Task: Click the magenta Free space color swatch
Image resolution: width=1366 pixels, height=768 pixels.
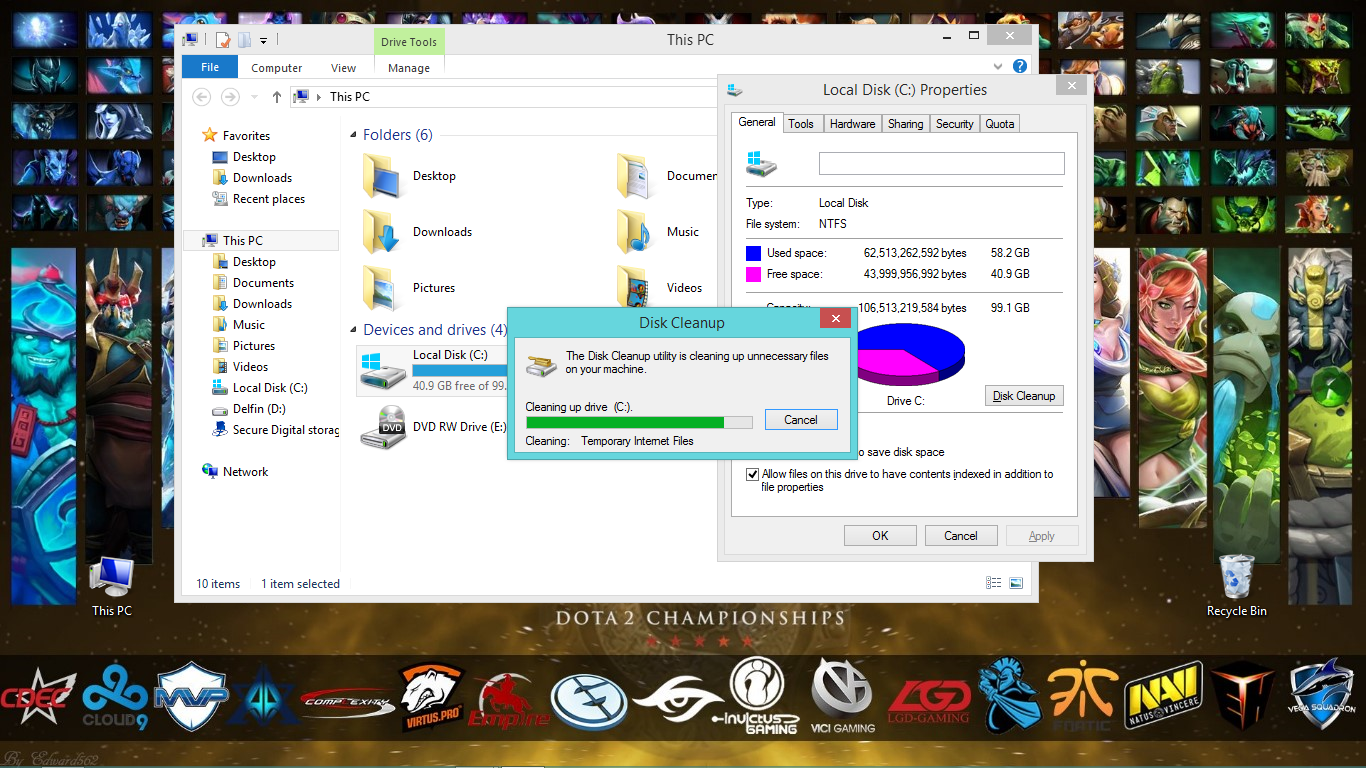Action: click(753, 274)
